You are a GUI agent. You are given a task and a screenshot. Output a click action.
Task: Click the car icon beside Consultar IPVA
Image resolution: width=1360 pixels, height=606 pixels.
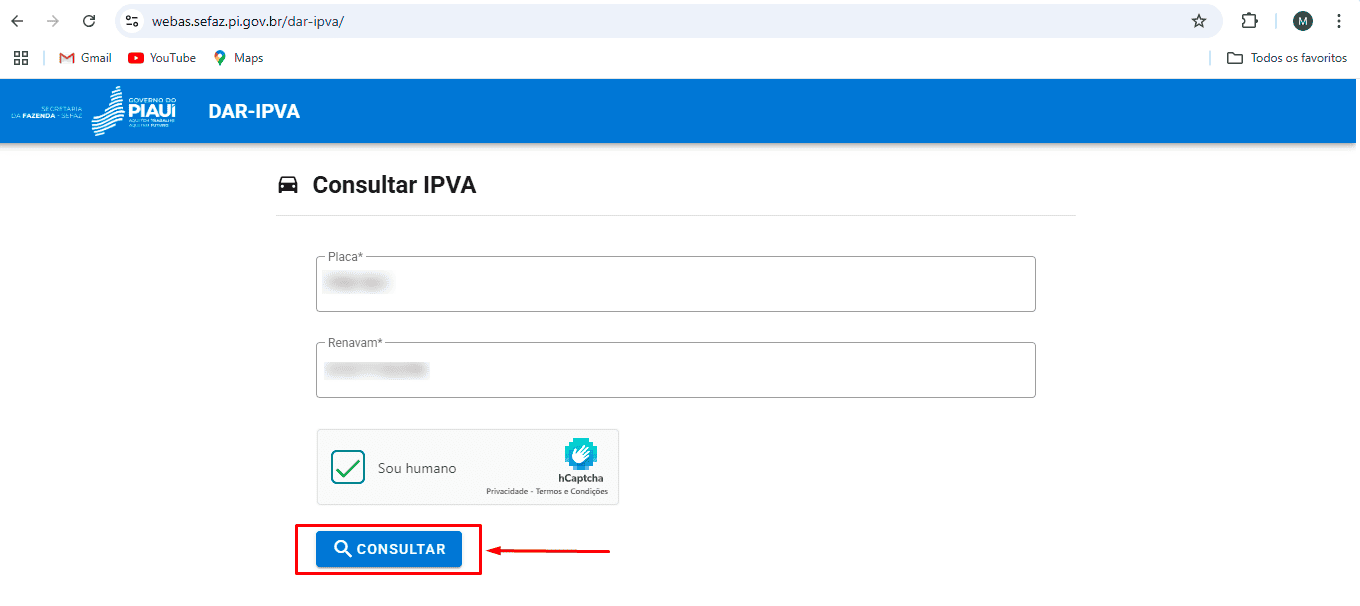pyautogui.click(x=289, y=184)
